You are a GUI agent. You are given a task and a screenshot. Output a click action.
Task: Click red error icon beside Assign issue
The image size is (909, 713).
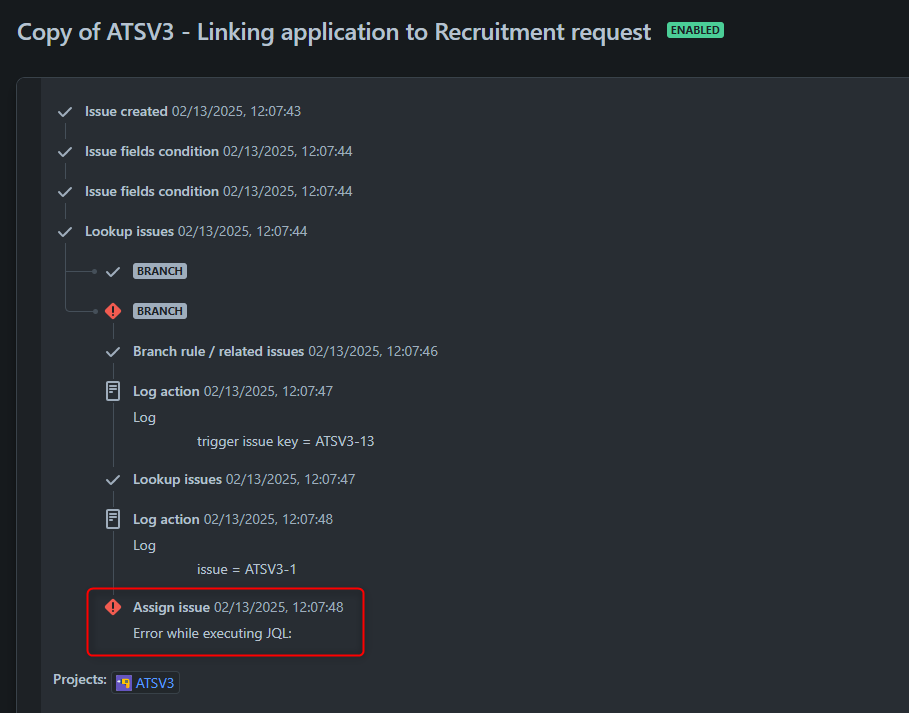(113, 607)
